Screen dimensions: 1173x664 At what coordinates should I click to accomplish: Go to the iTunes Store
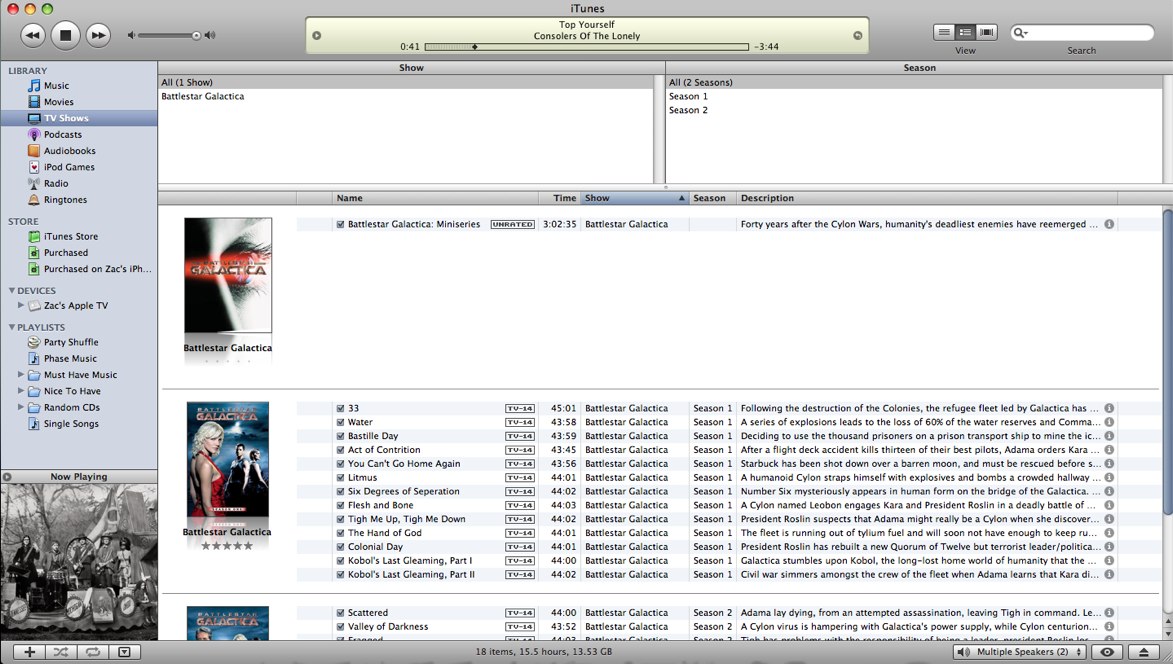[70, 236]
